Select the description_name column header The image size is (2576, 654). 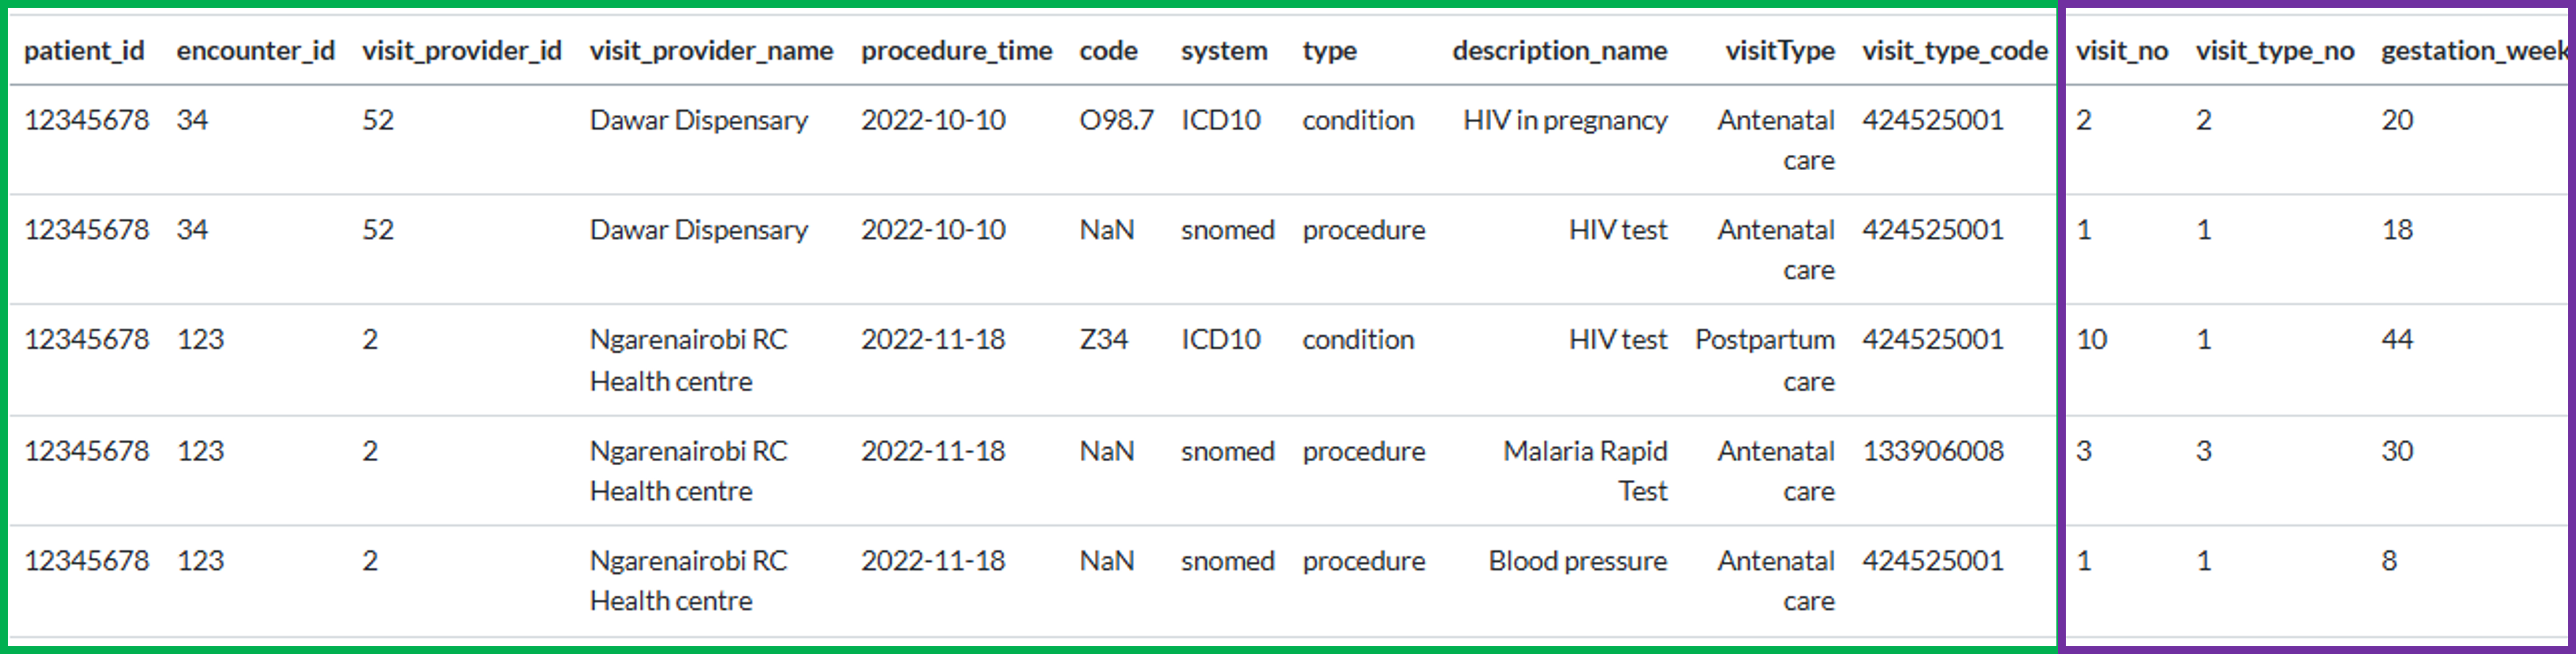[x=1559, y=51]
